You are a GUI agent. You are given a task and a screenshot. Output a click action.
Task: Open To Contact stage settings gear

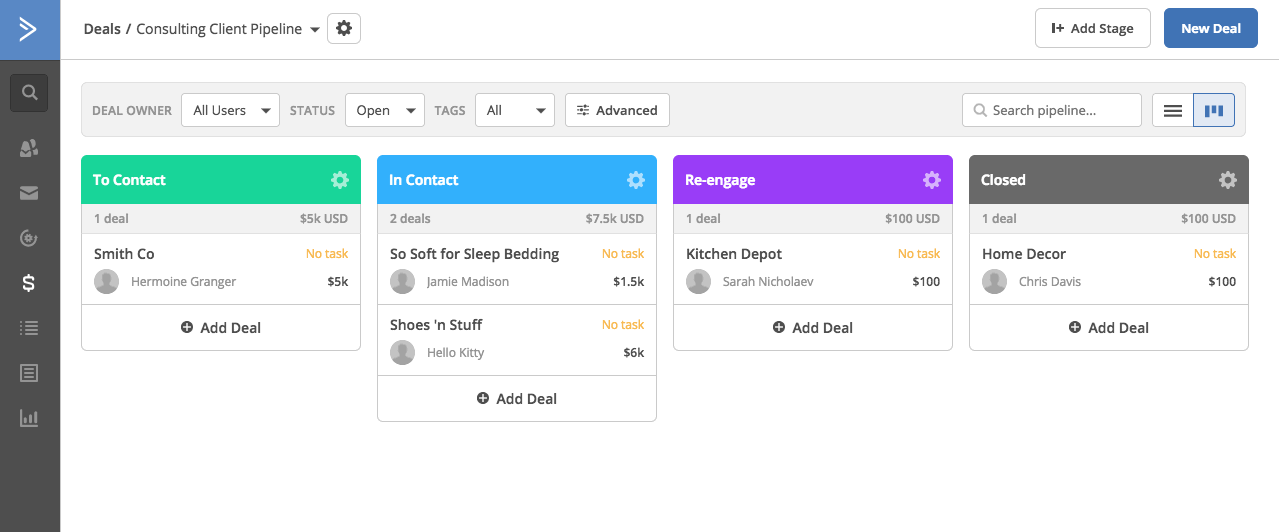tap(340, 180)
